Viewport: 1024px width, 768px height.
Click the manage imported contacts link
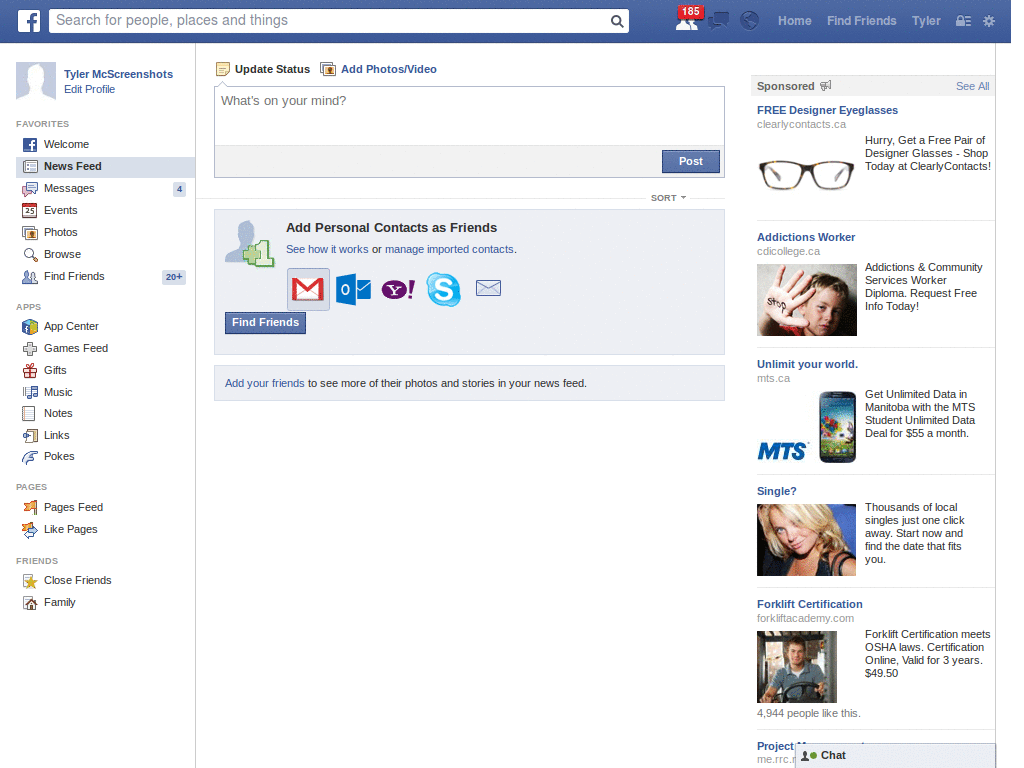[x=449, y=249]
